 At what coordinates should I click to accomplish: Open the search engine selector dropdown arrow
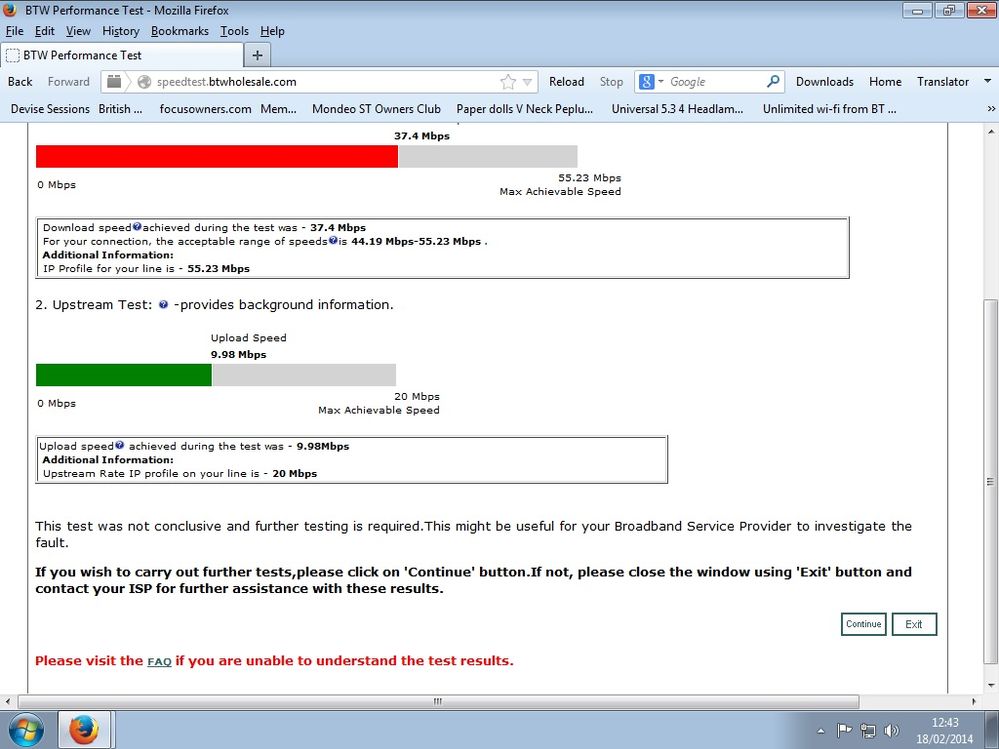click(661, 81)
